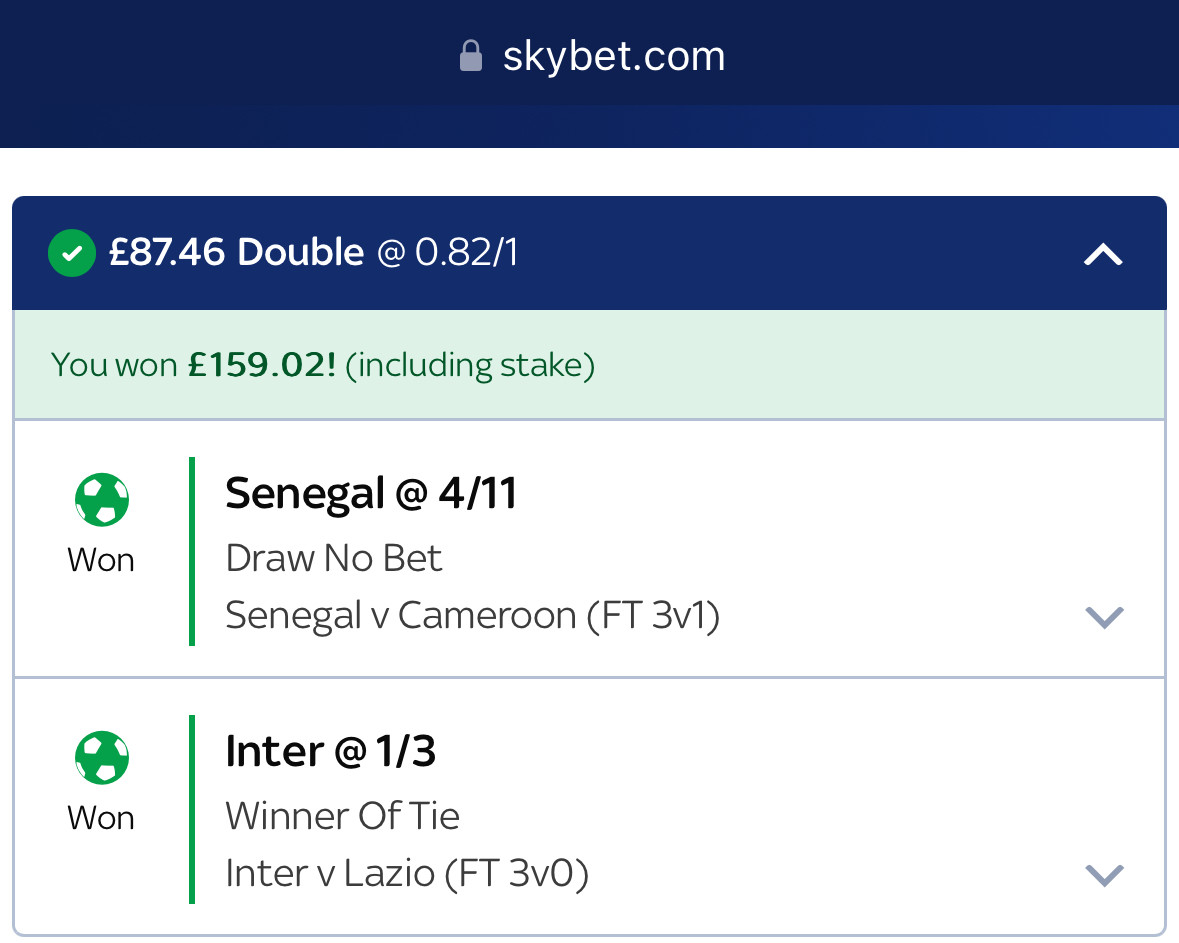The height and width of the screenshot is (943, 1179).
Task: Click the Won label under Senegal's football icon
Action: click(101, 560)
